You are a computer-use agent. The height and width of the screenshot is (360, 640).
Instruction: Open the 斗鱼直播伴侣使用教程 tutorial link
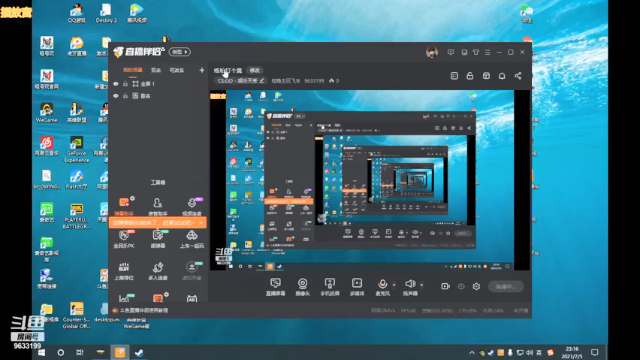[x=144, y=311]
